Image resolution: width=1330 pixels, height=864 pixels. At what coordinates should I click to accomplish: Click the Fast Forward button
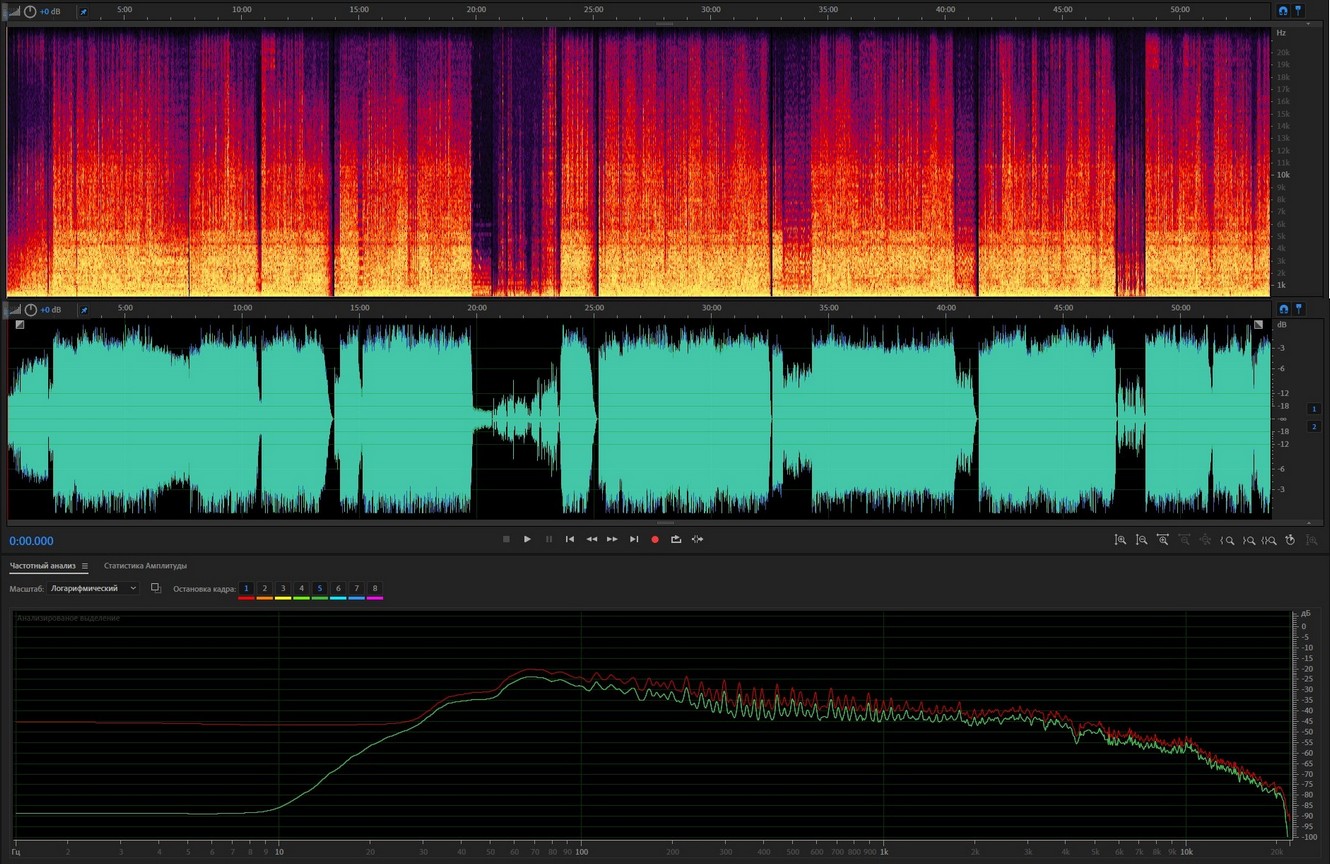tap(612, 539)
